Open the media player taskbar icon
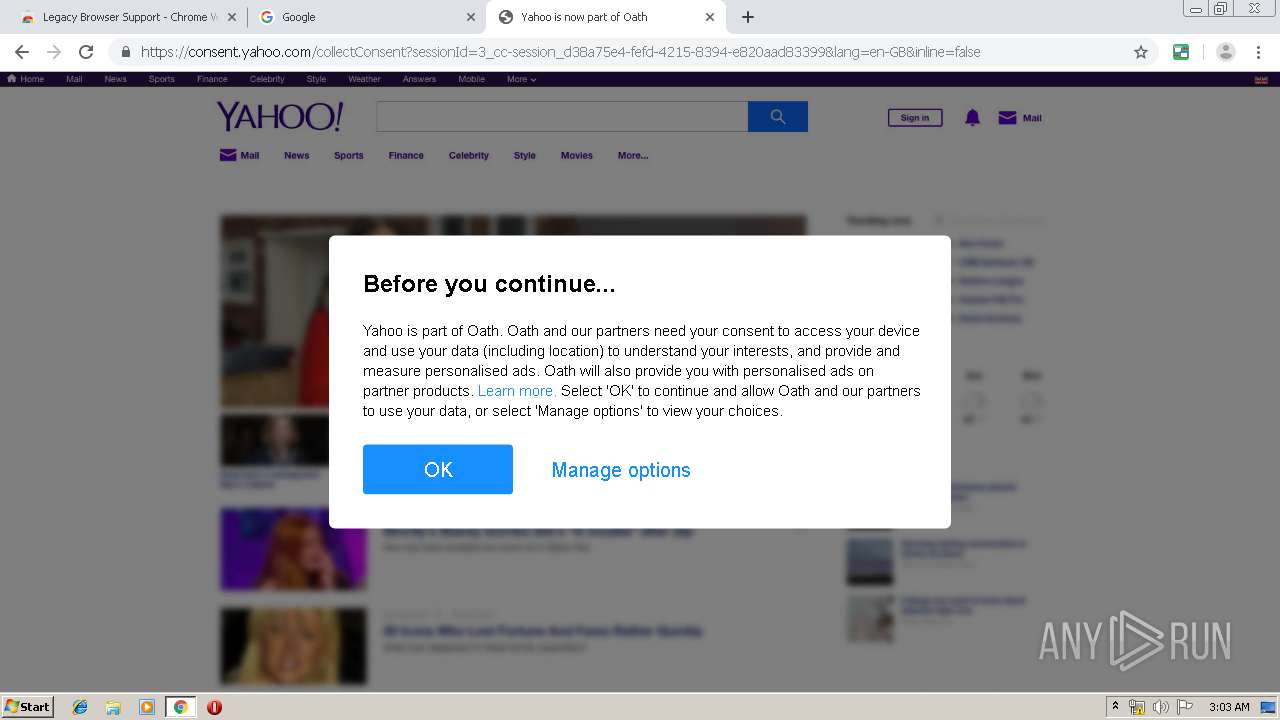The width and height of the screenshot is (1280, 720). 147,707
